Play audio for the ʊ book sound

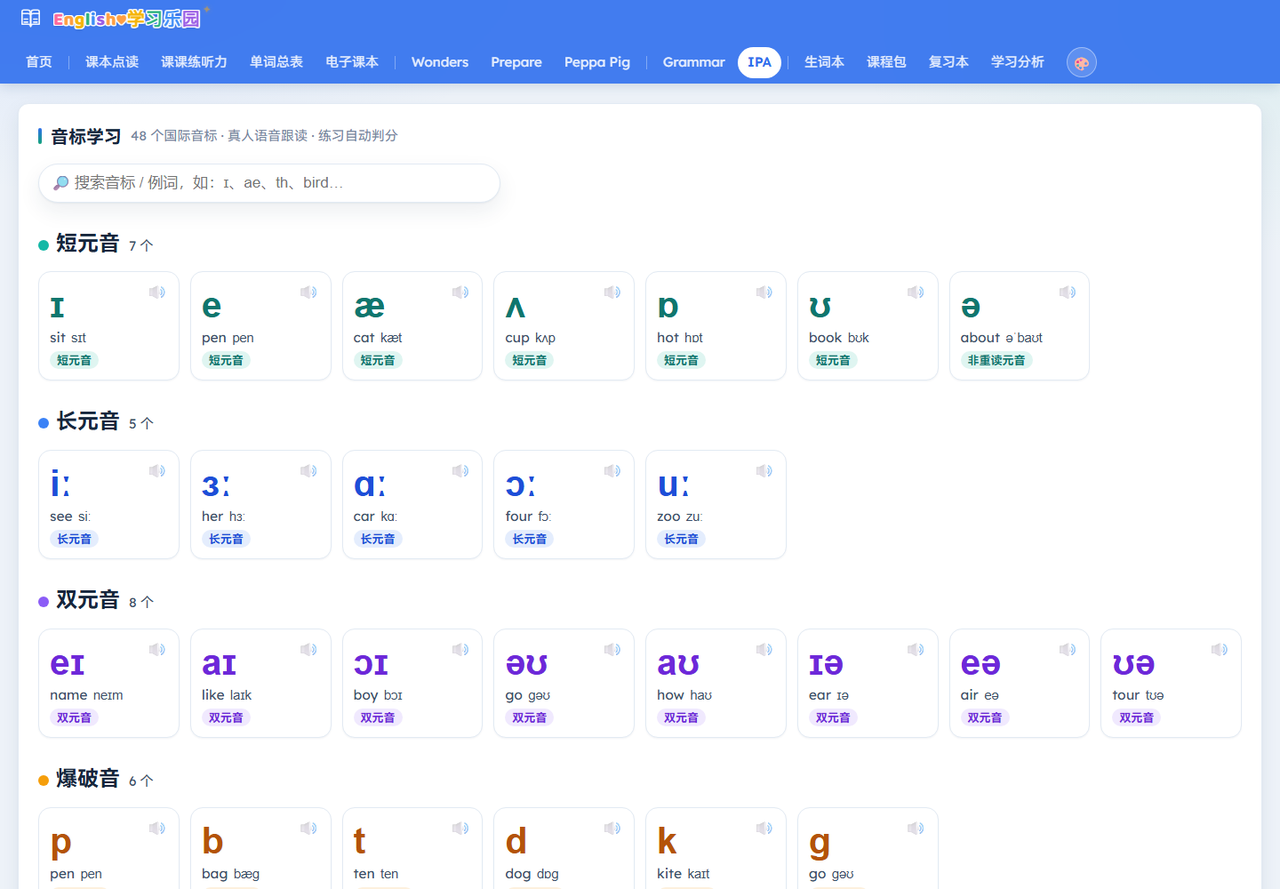click(x=915, y=292)
